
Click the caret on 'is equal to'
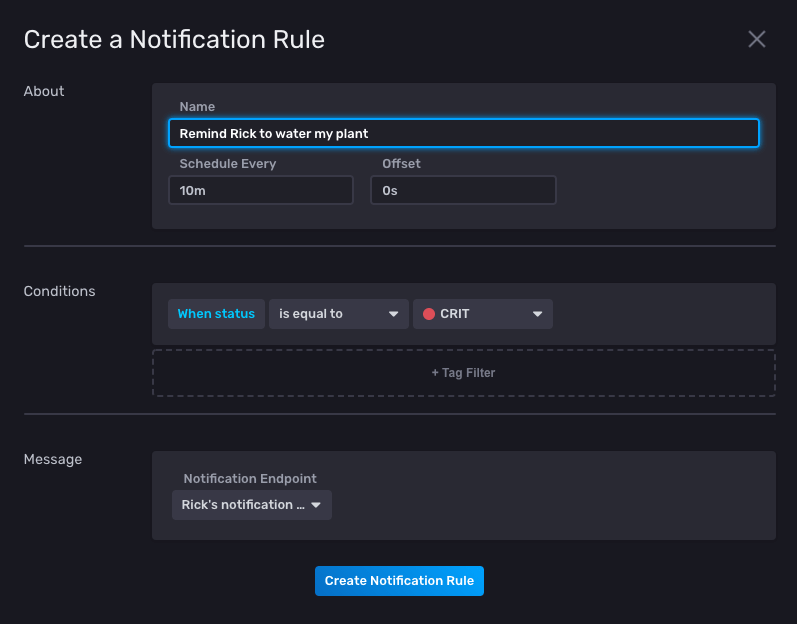pyautogui.click(x=394, y=314)
